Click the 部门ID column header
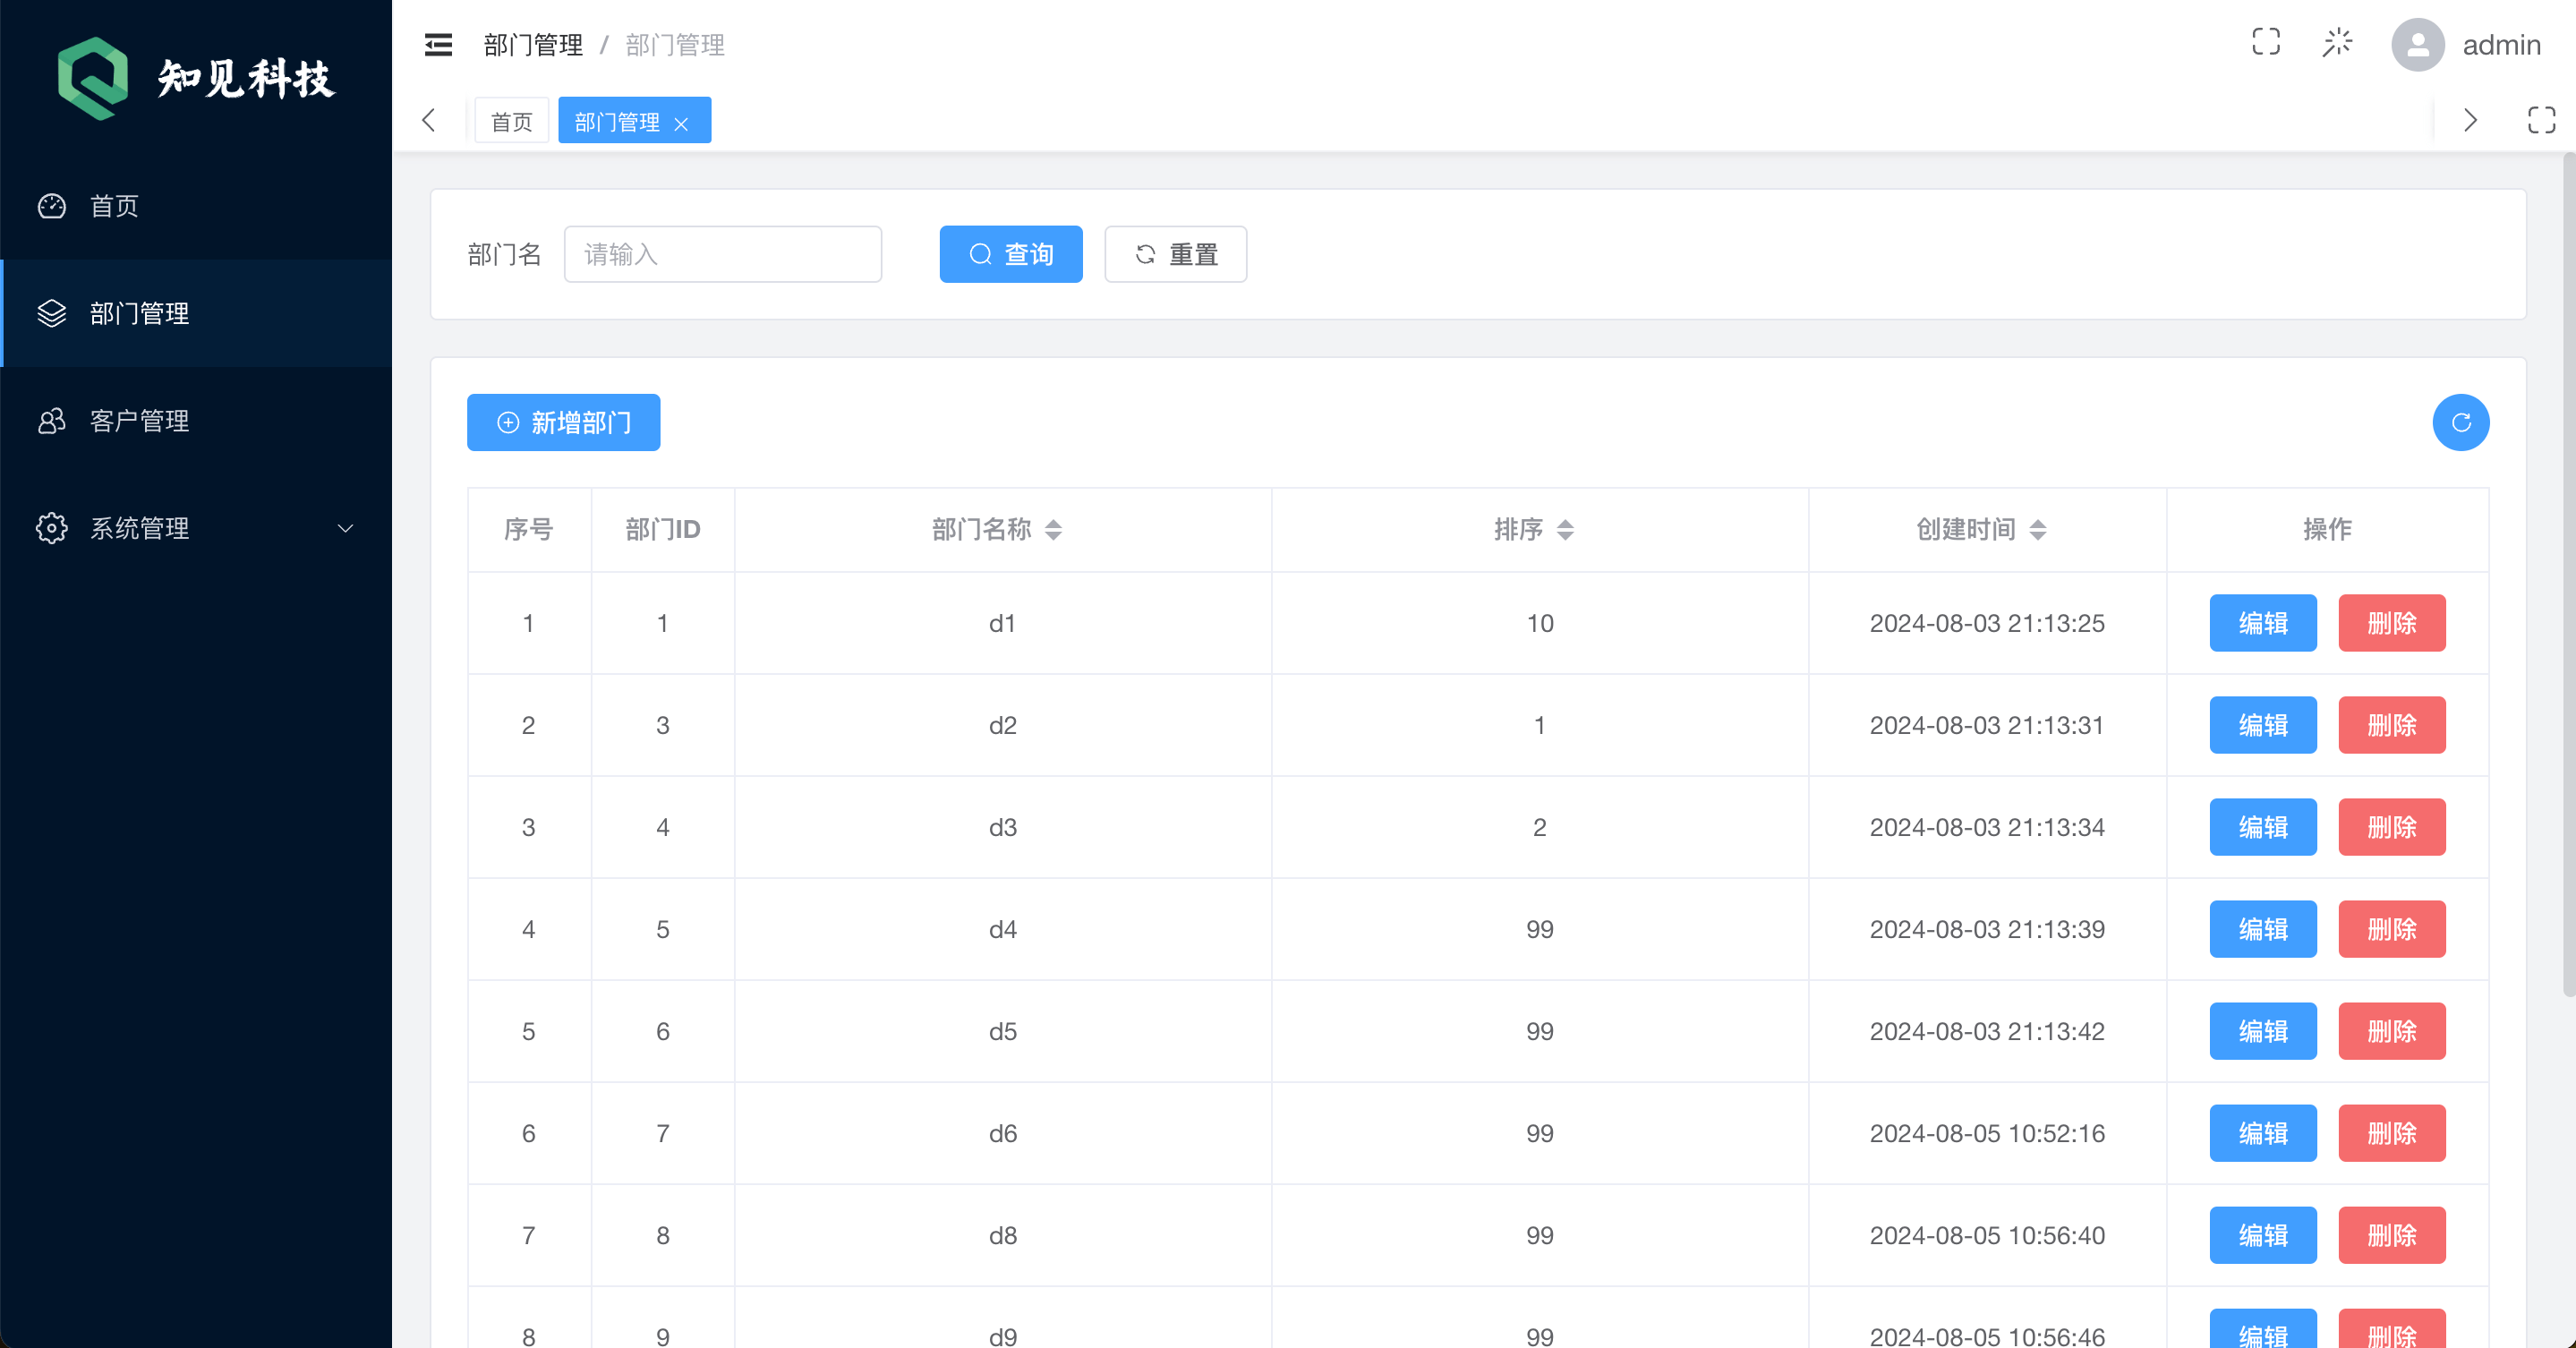This screenshot has height=1348, width=2576. (662, 529)
